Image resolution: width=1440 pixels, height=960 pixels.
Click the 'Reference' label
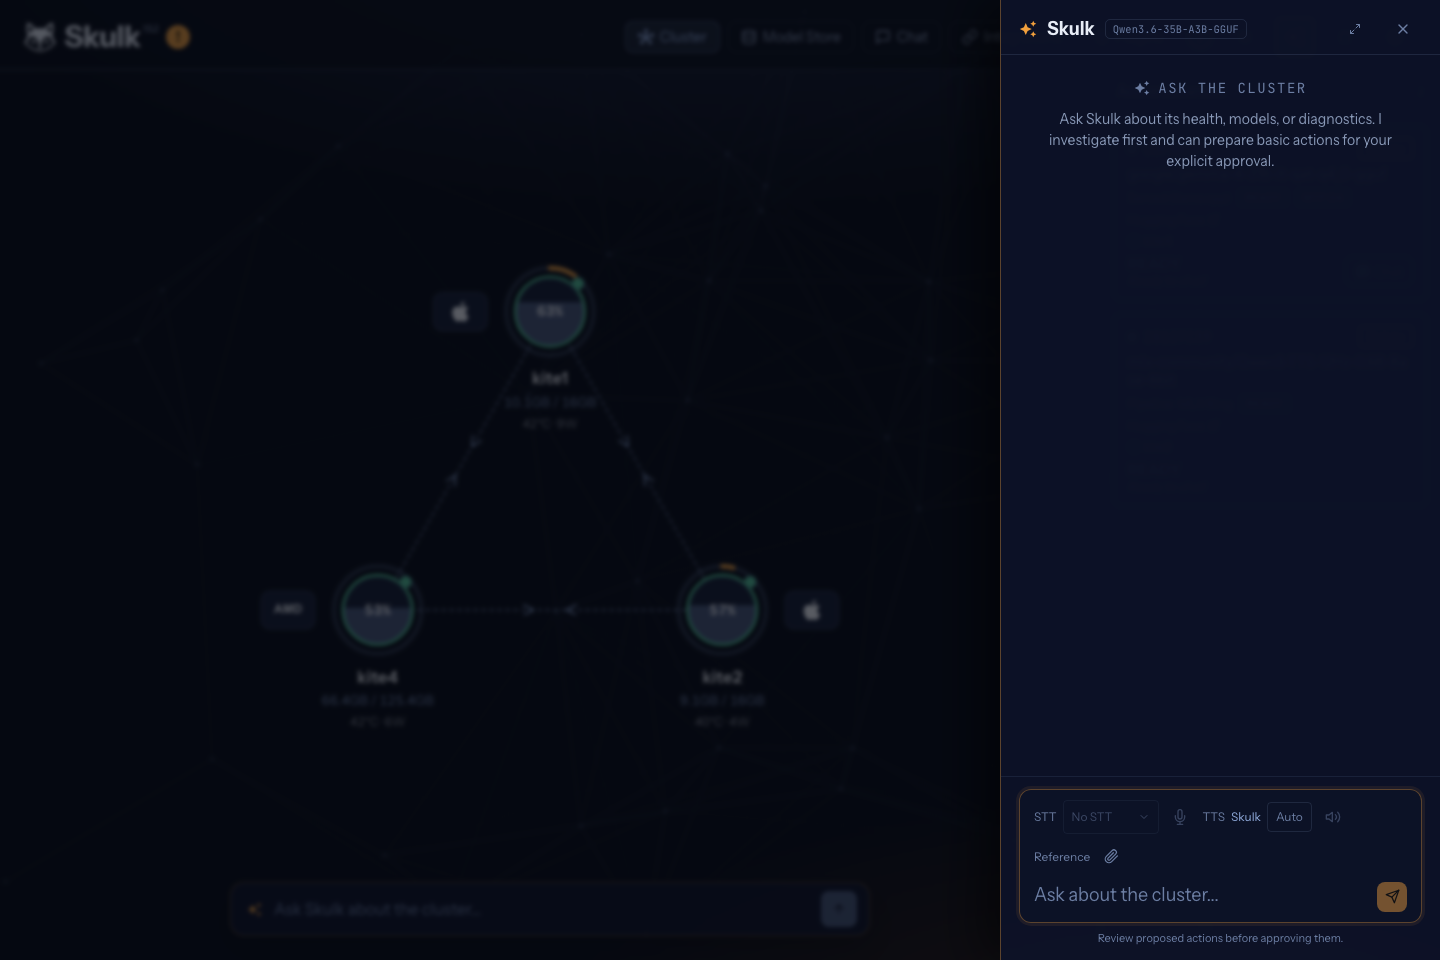coord(1062,857)
